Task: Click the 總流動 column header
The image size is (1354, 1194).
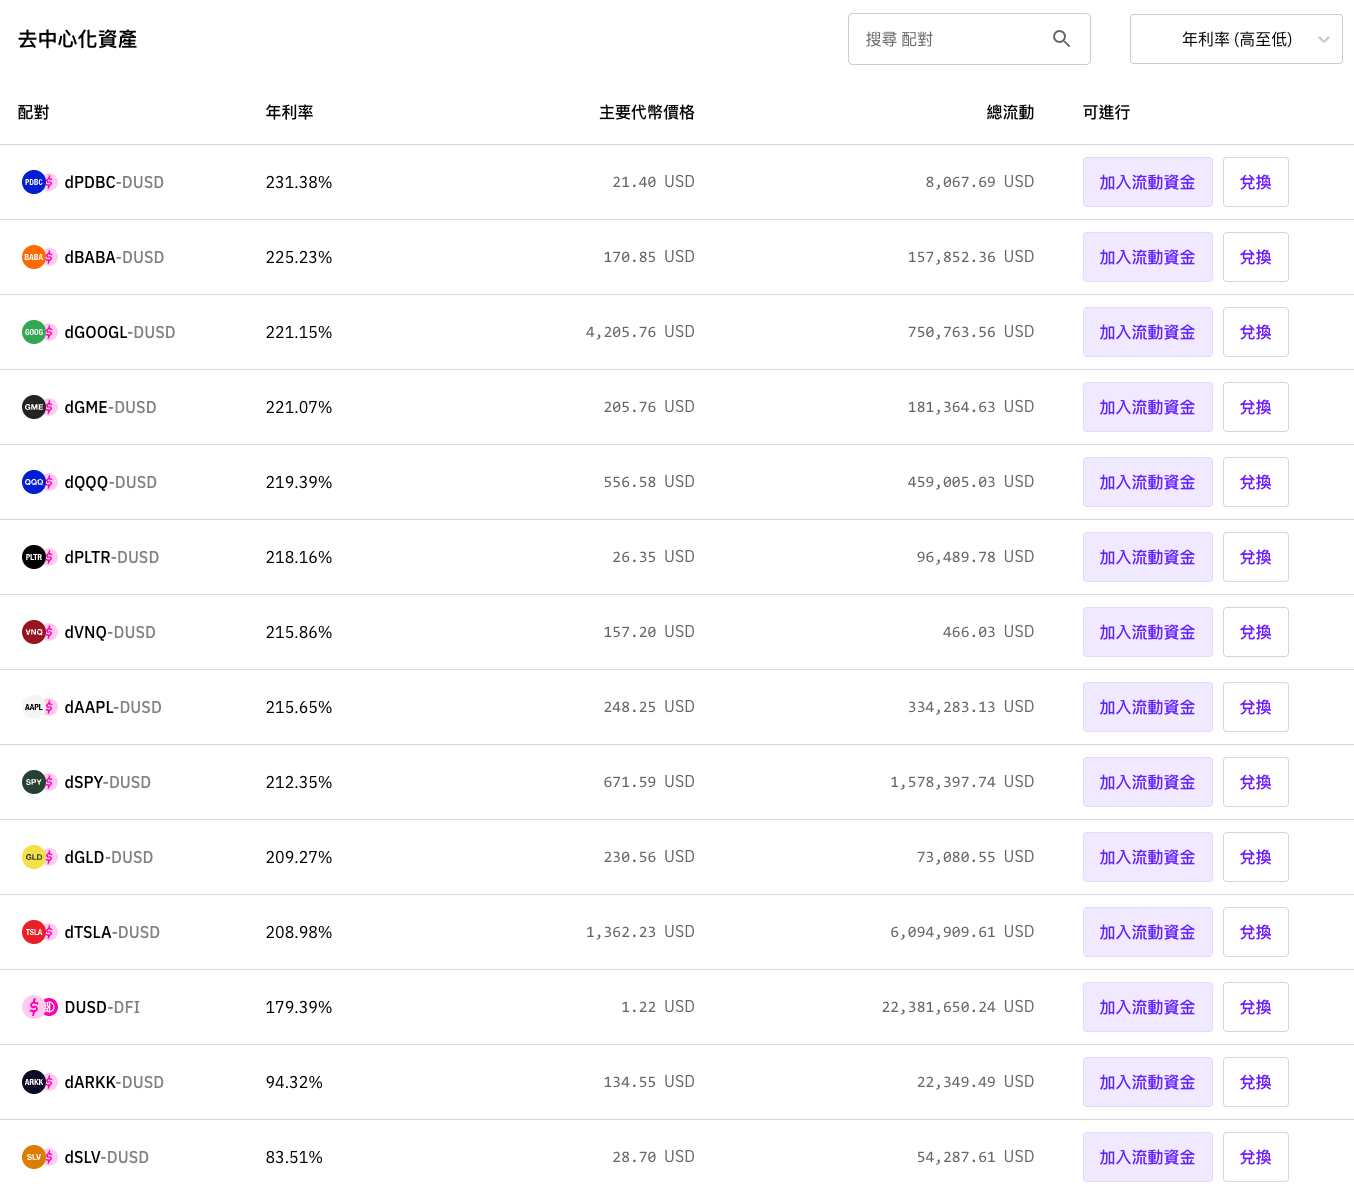Action: pyautogui.click(x=1010, y=112)
